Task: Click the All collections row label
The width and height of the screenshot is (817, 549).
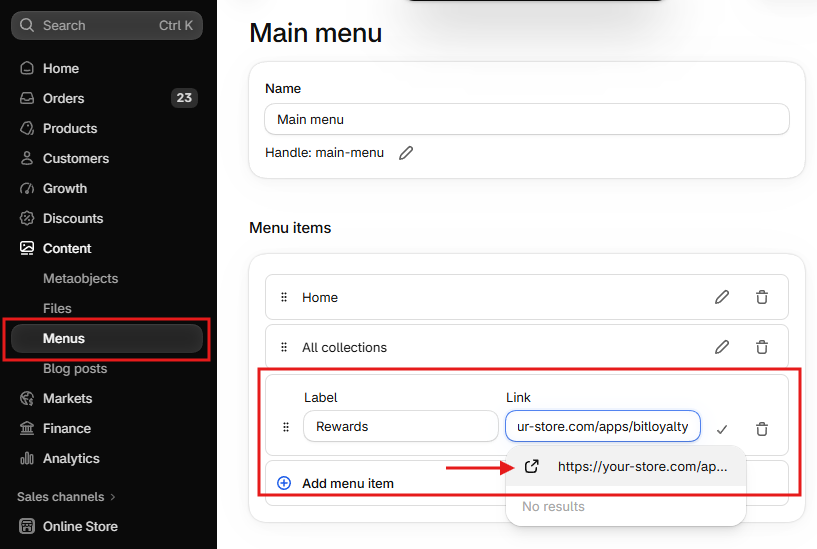Action: tap(344, 347)
